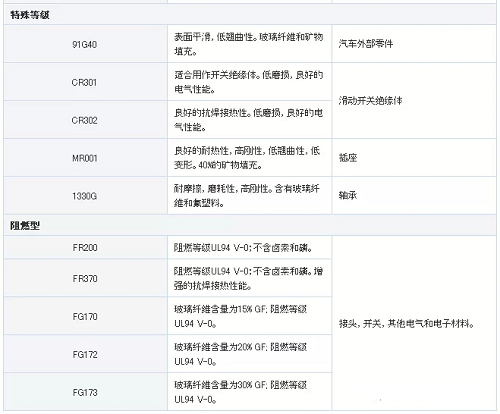Viewport: 500px width, 414px height.
Task: Select the MR001 grade cell
Action: point(85,158)
